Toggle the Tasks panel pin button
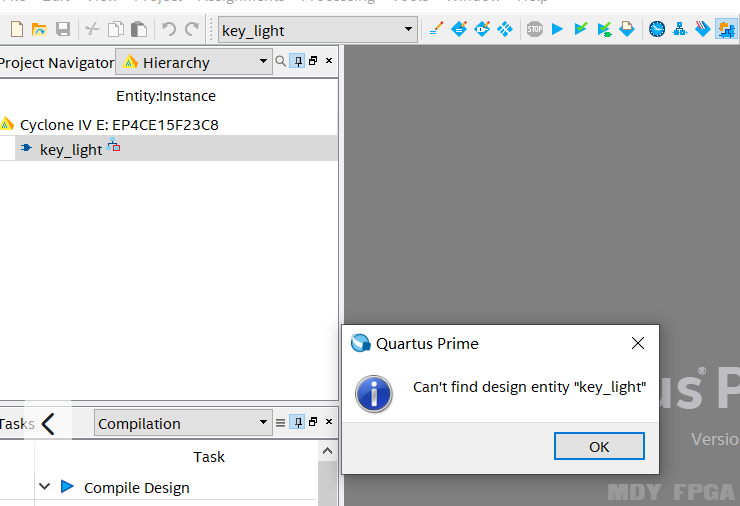Image resolution: width=740 pixels, height=506 pixels. (x=297, y=423)
